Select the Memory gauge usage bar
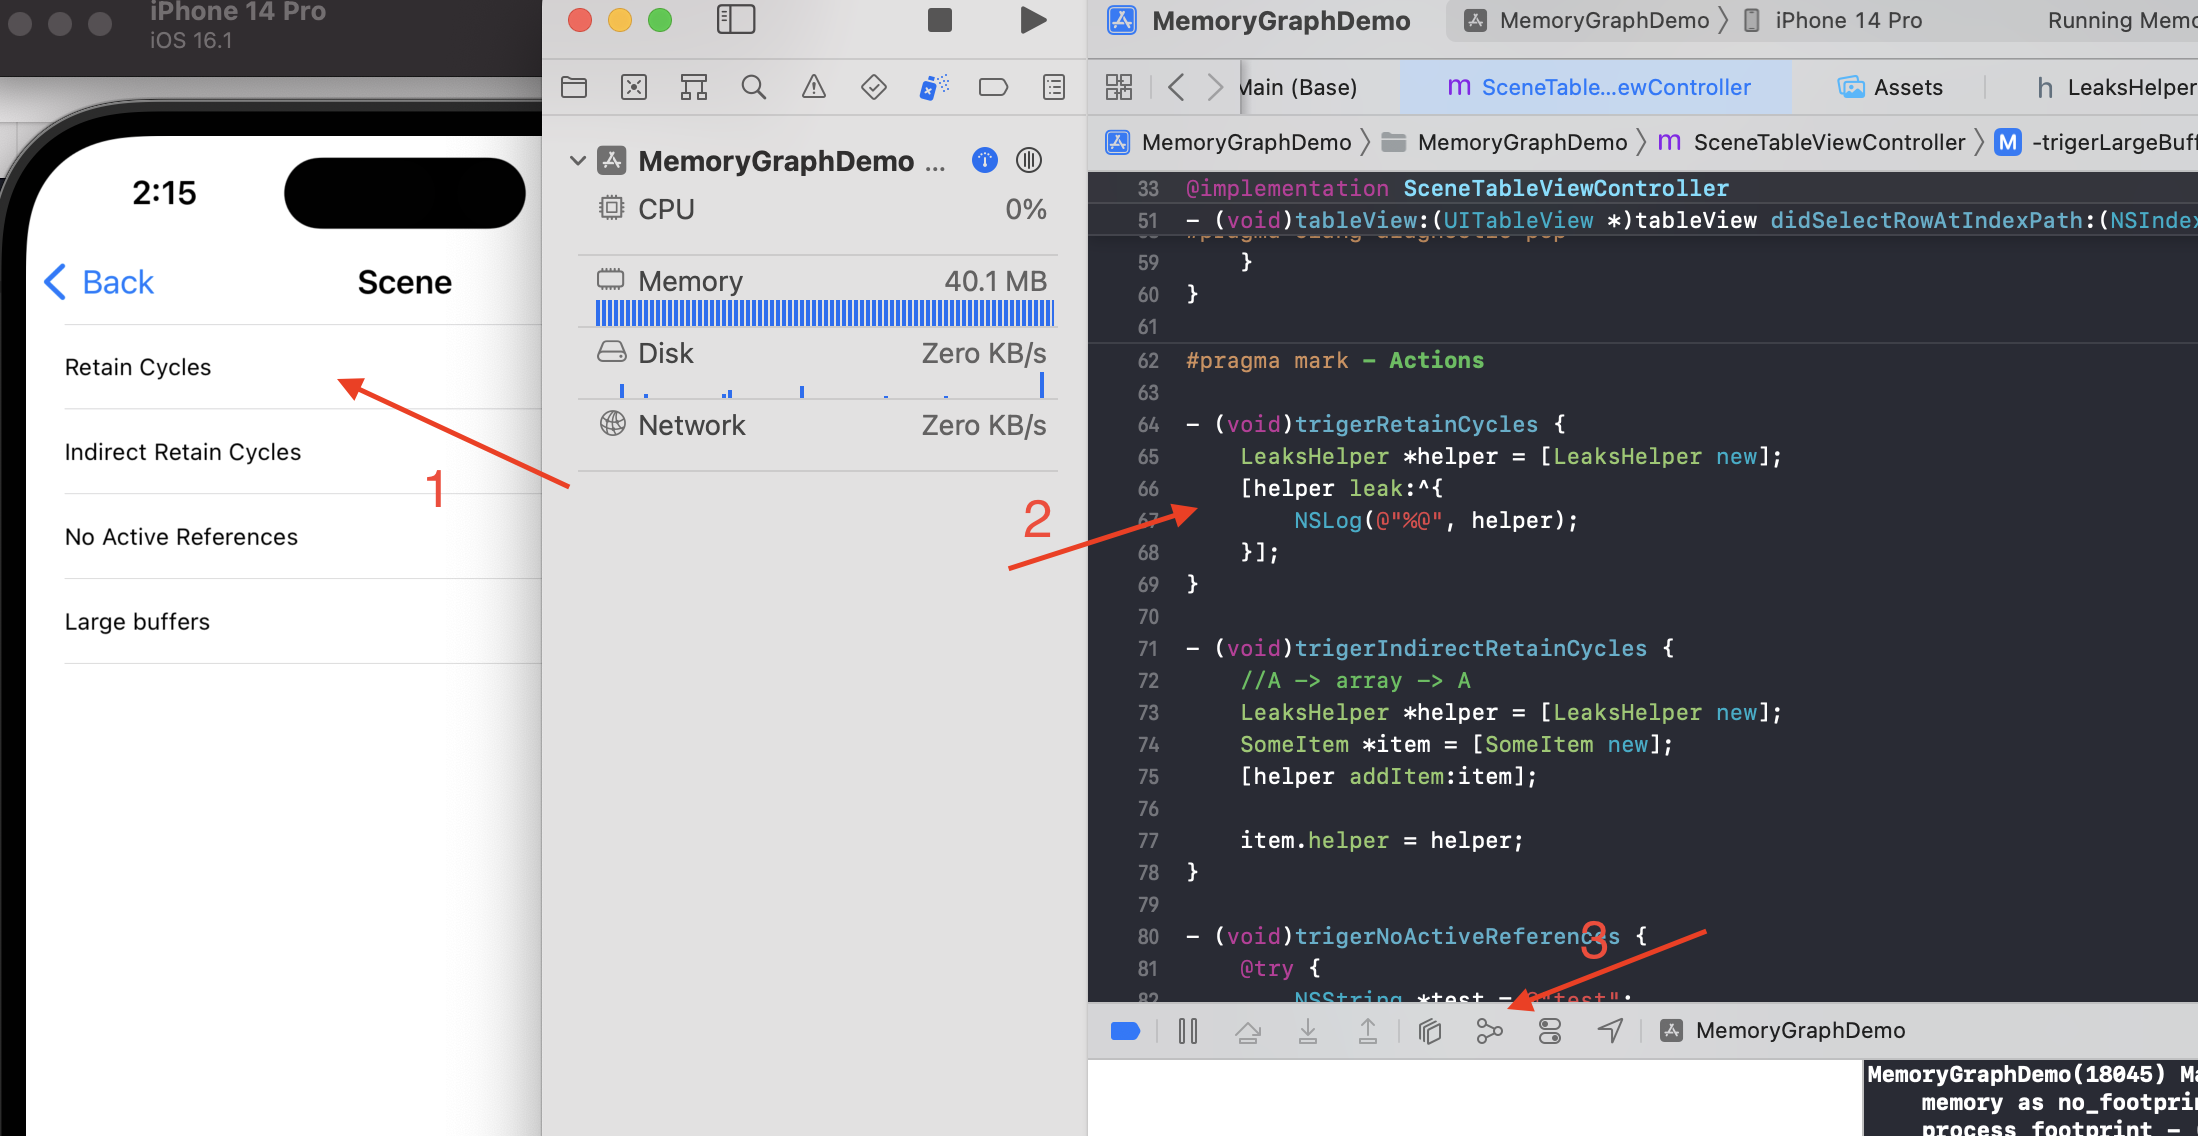The width and height of the screenshot is (2198, 1136). pos(824,313)
